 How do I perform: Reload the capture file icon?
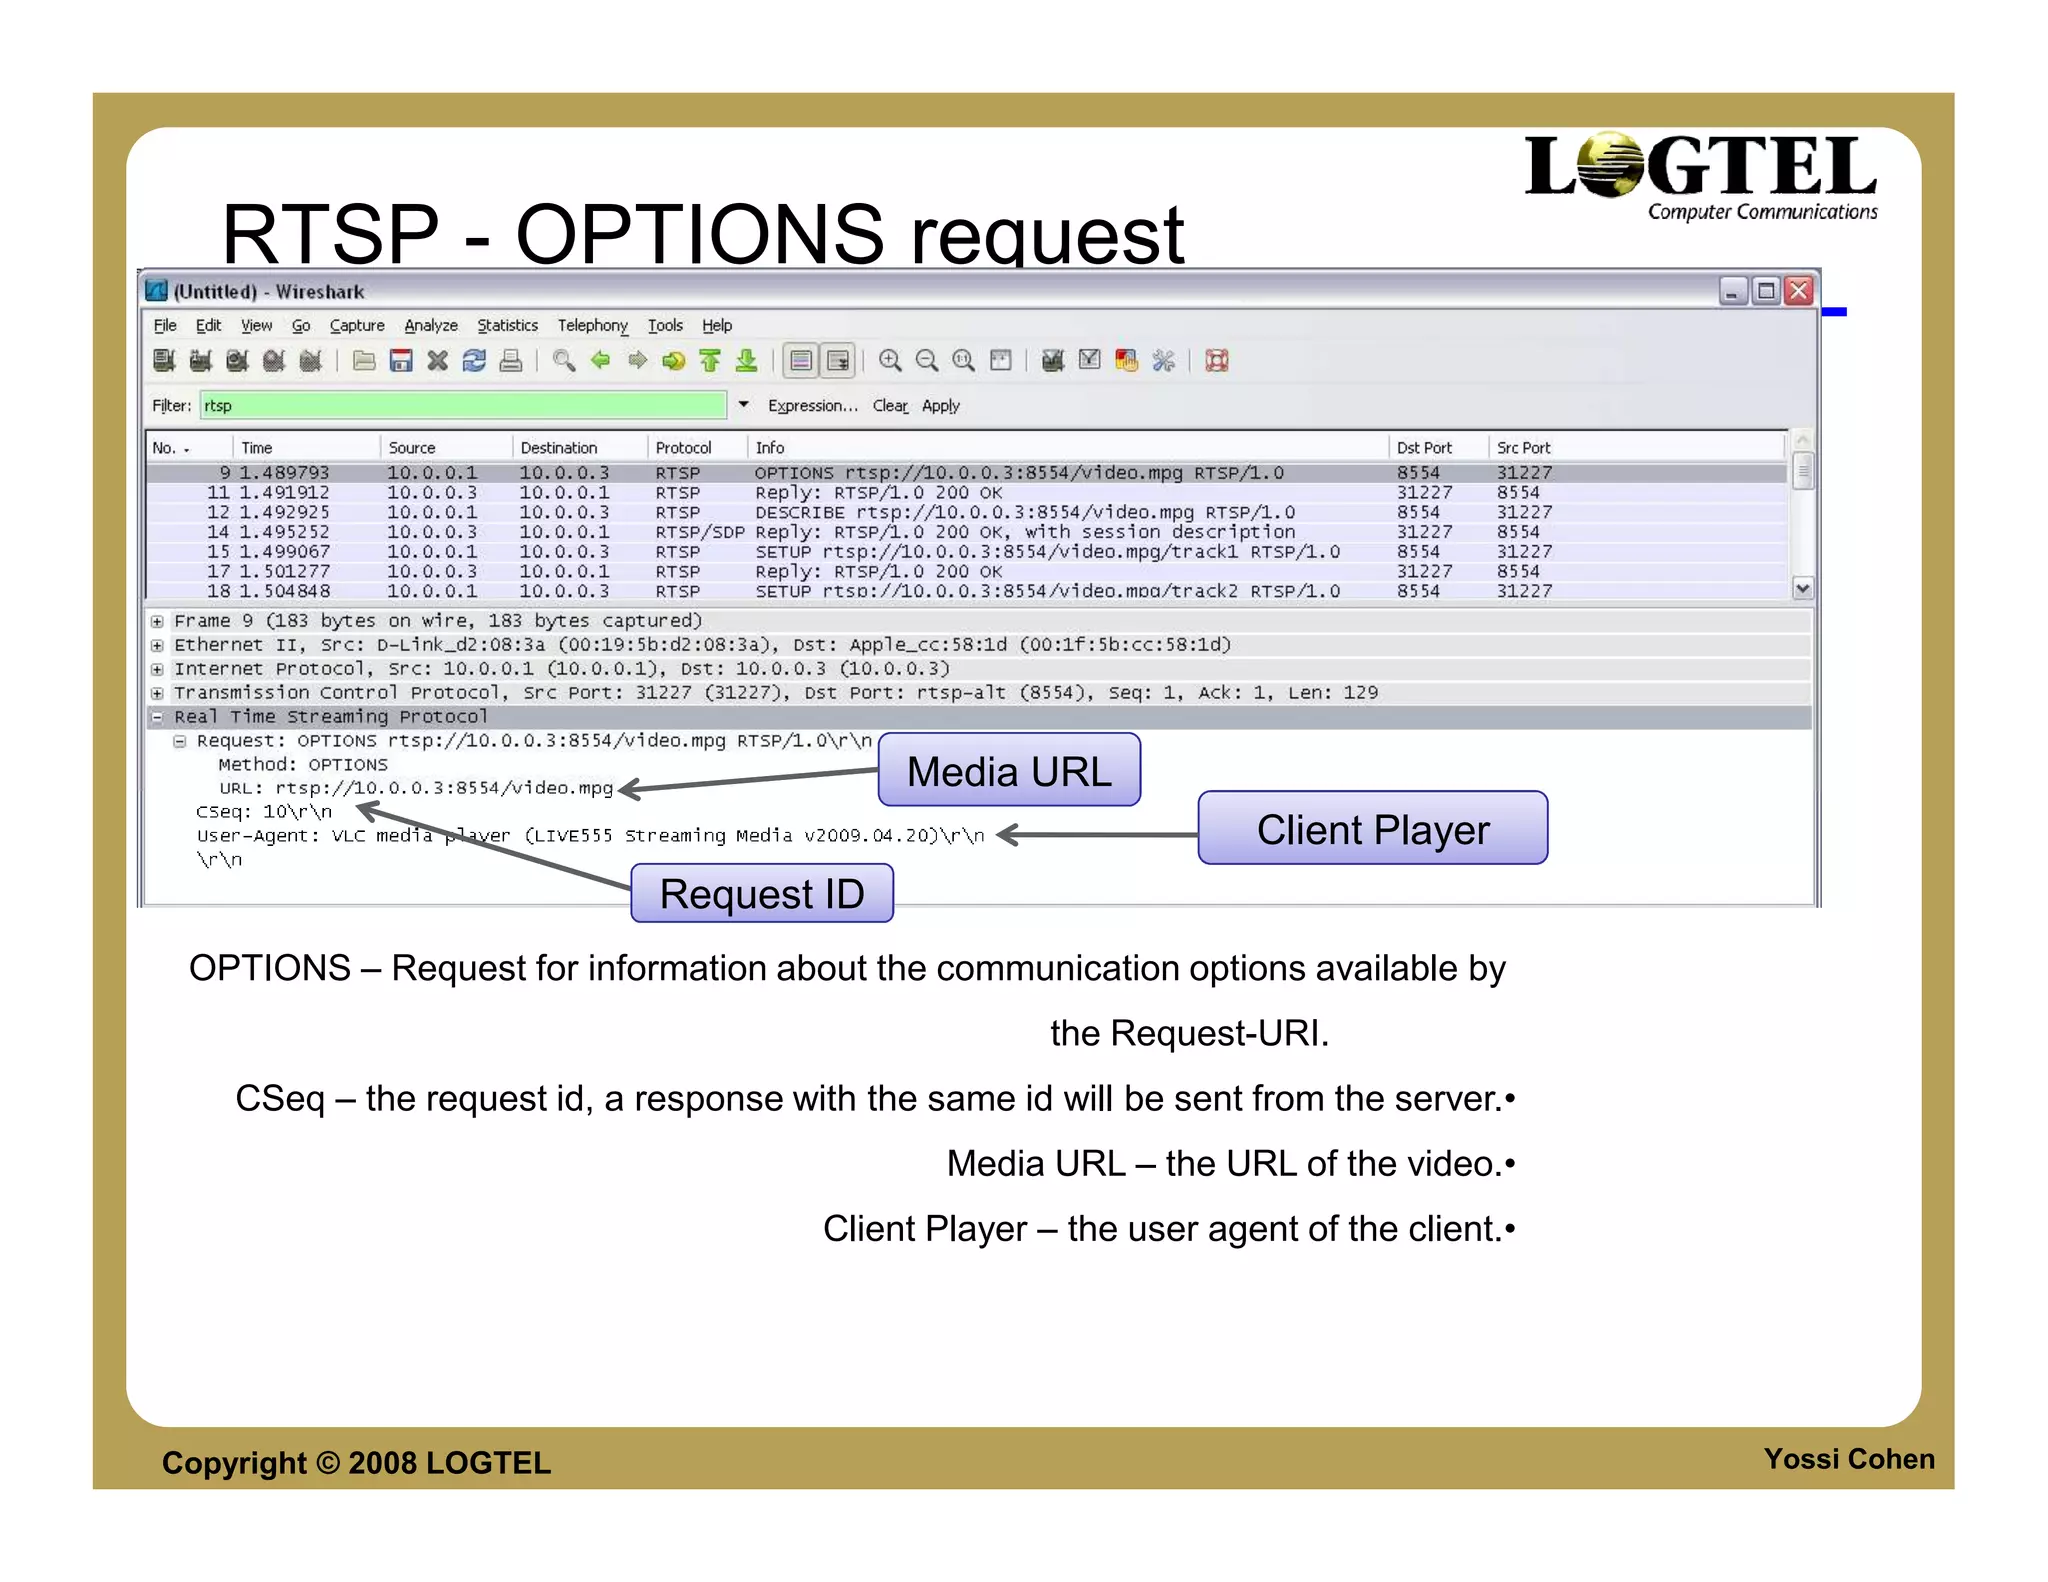point(474,361)
